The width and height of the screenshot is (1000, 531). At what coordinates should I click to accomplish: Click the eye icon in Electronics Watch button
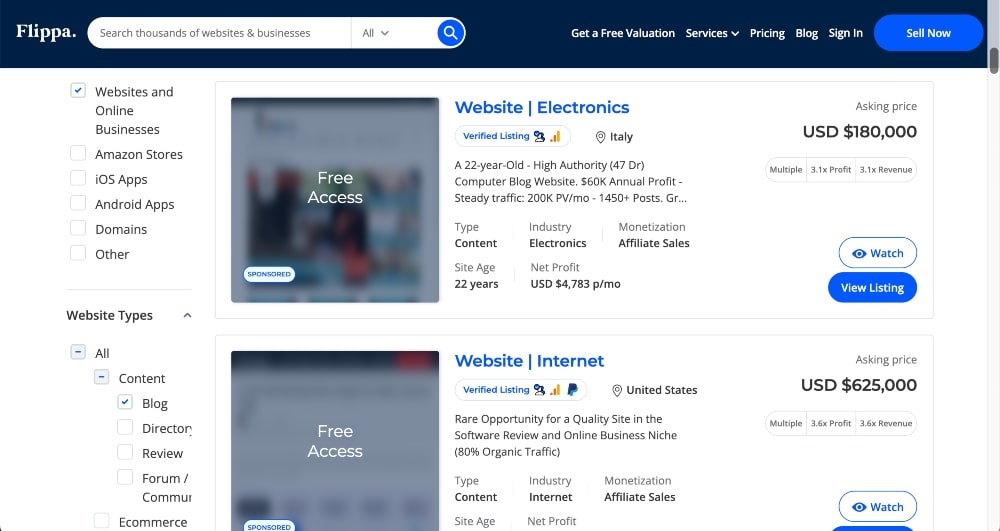click(859, 254)
